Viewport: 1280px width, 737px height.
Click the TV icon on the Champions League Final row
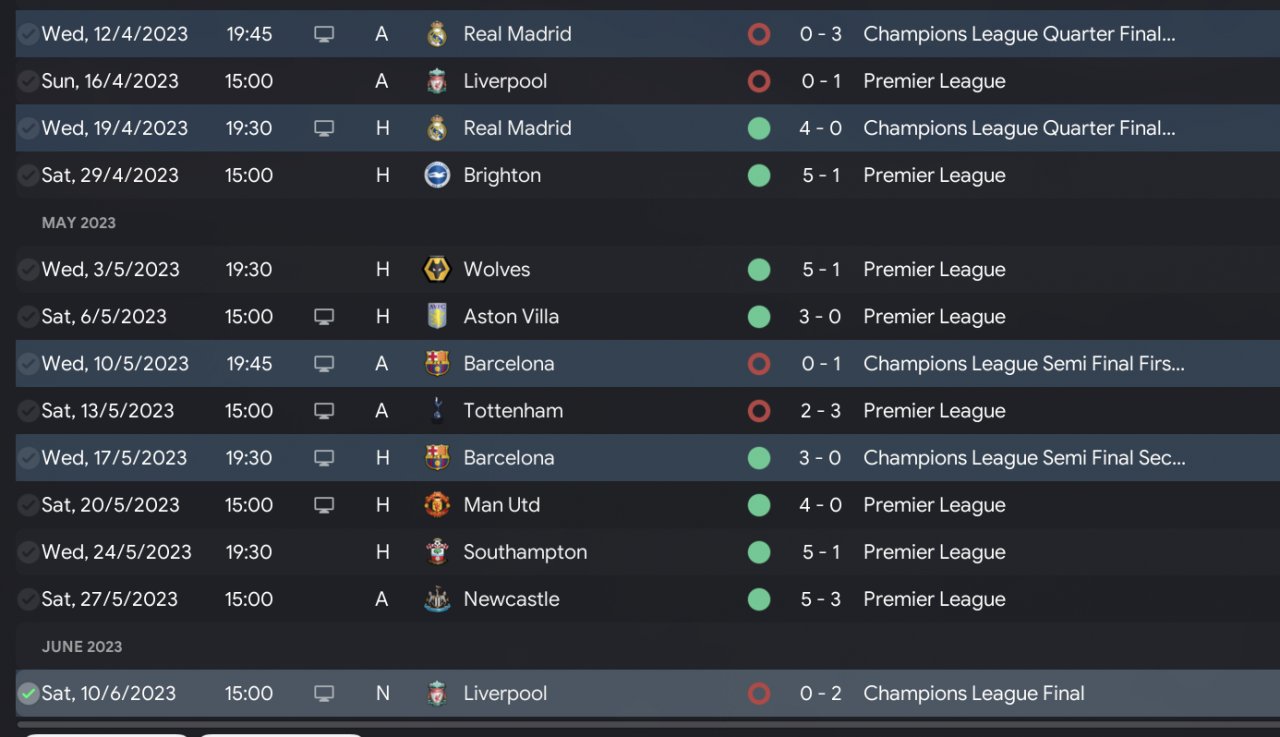coord(324,694)
